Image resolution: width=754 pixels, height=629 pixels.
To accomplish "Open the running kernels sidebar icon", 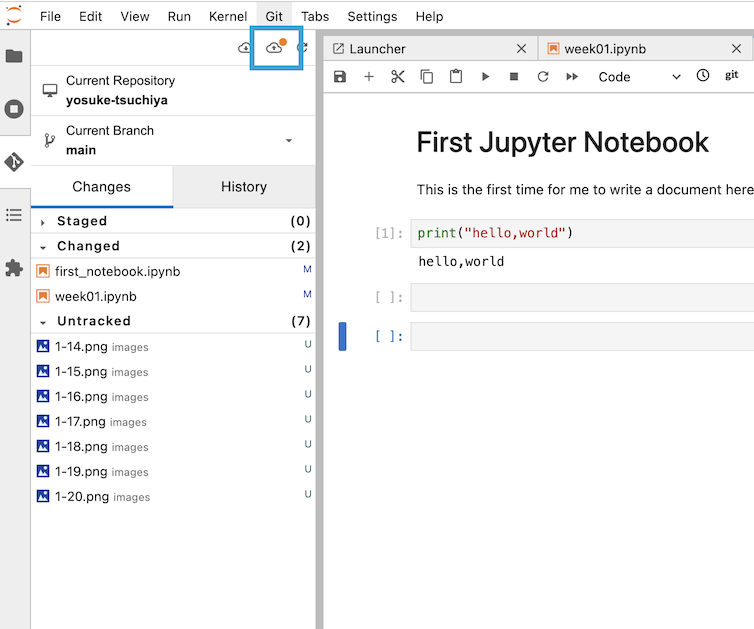I will click(x=14, y=109).
